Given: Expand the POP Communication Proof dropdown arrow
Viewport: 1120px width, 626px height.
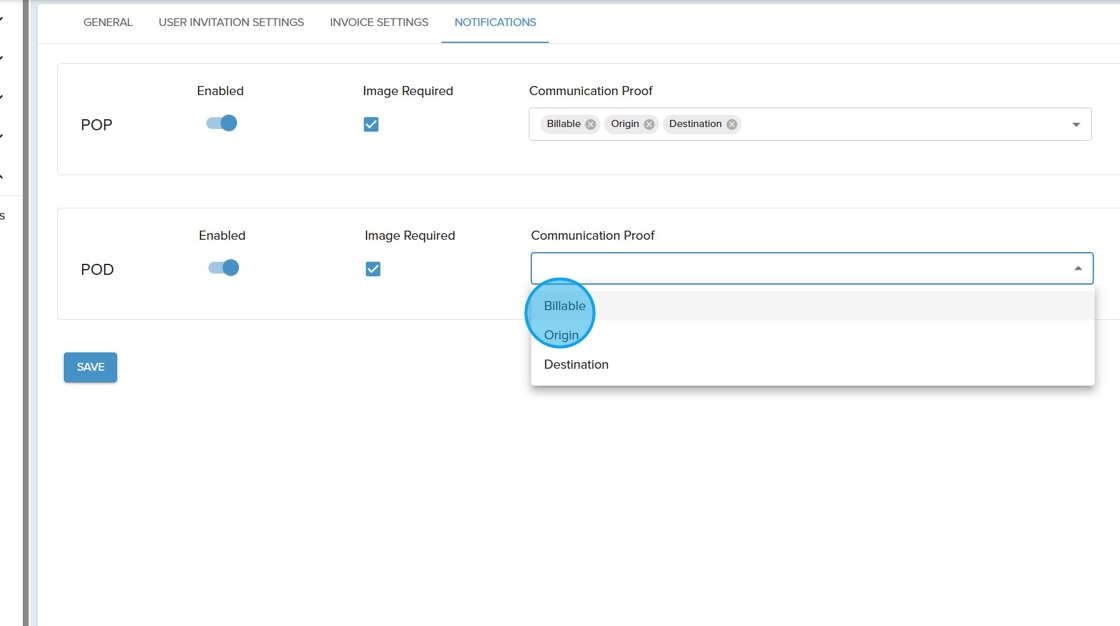Looking at the screenshot, I should click(1076, 125).
